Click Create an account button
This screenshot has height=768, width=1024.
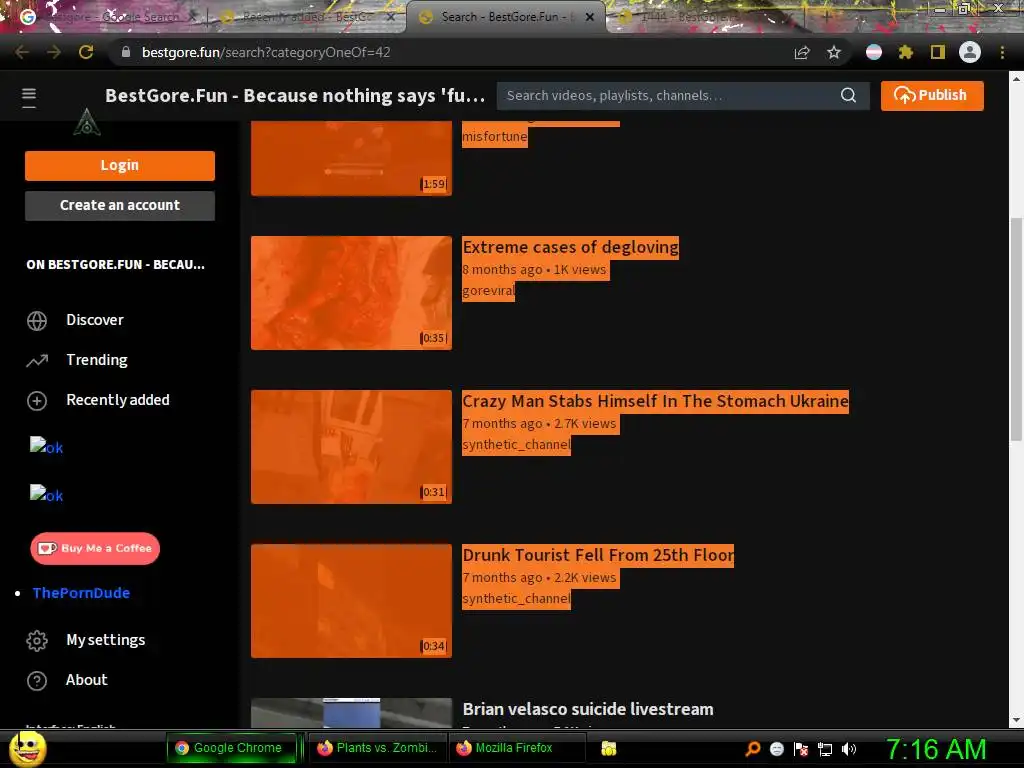[x=120, y=205]
